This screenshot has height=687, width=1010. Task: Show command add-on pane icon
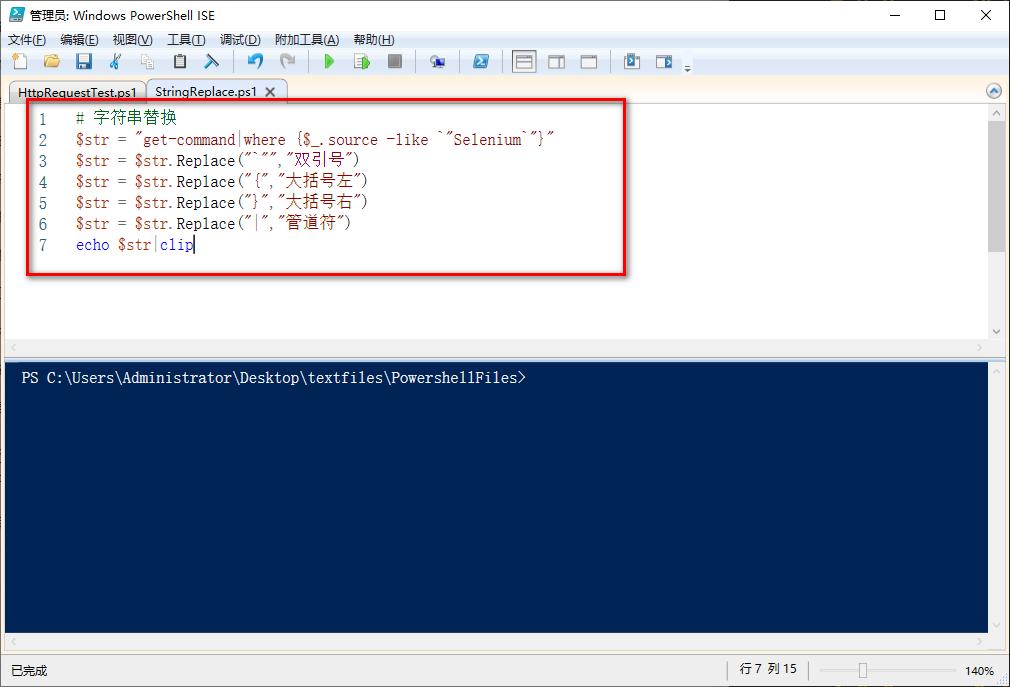point(664,62)
